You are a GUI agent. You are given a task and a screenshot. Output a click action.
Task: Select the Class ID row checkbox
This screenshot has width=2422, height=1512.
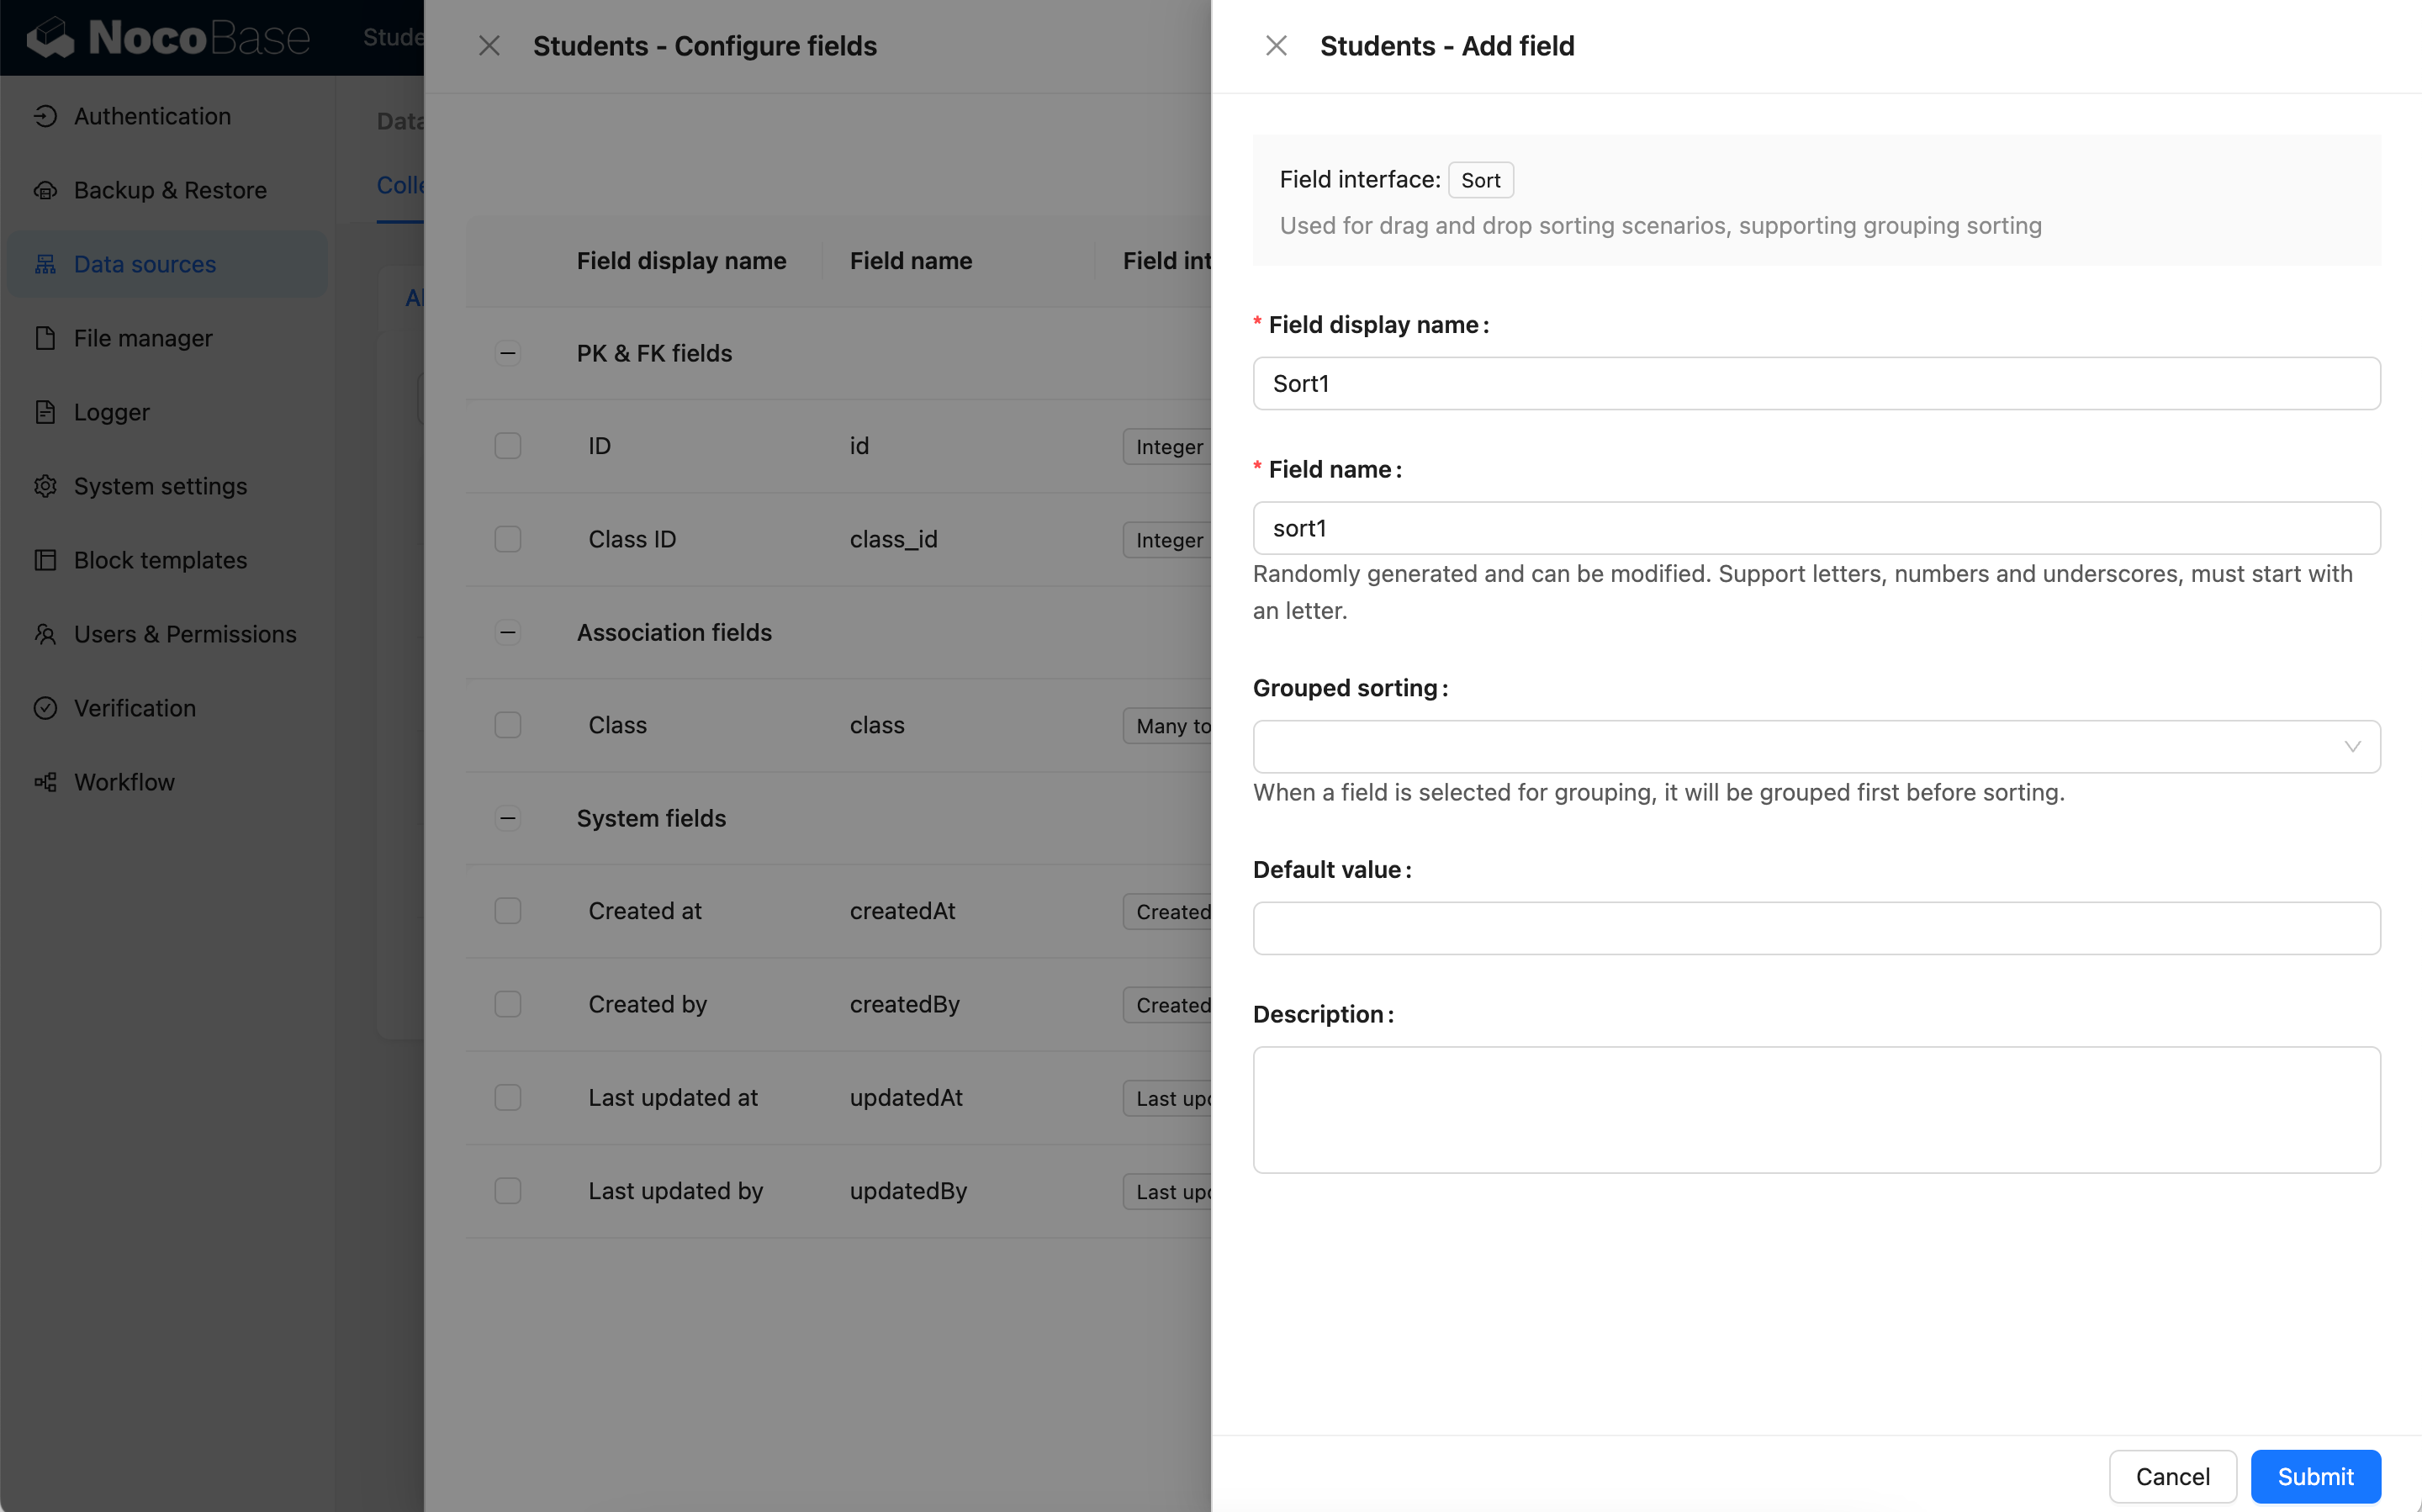point(508,539)
